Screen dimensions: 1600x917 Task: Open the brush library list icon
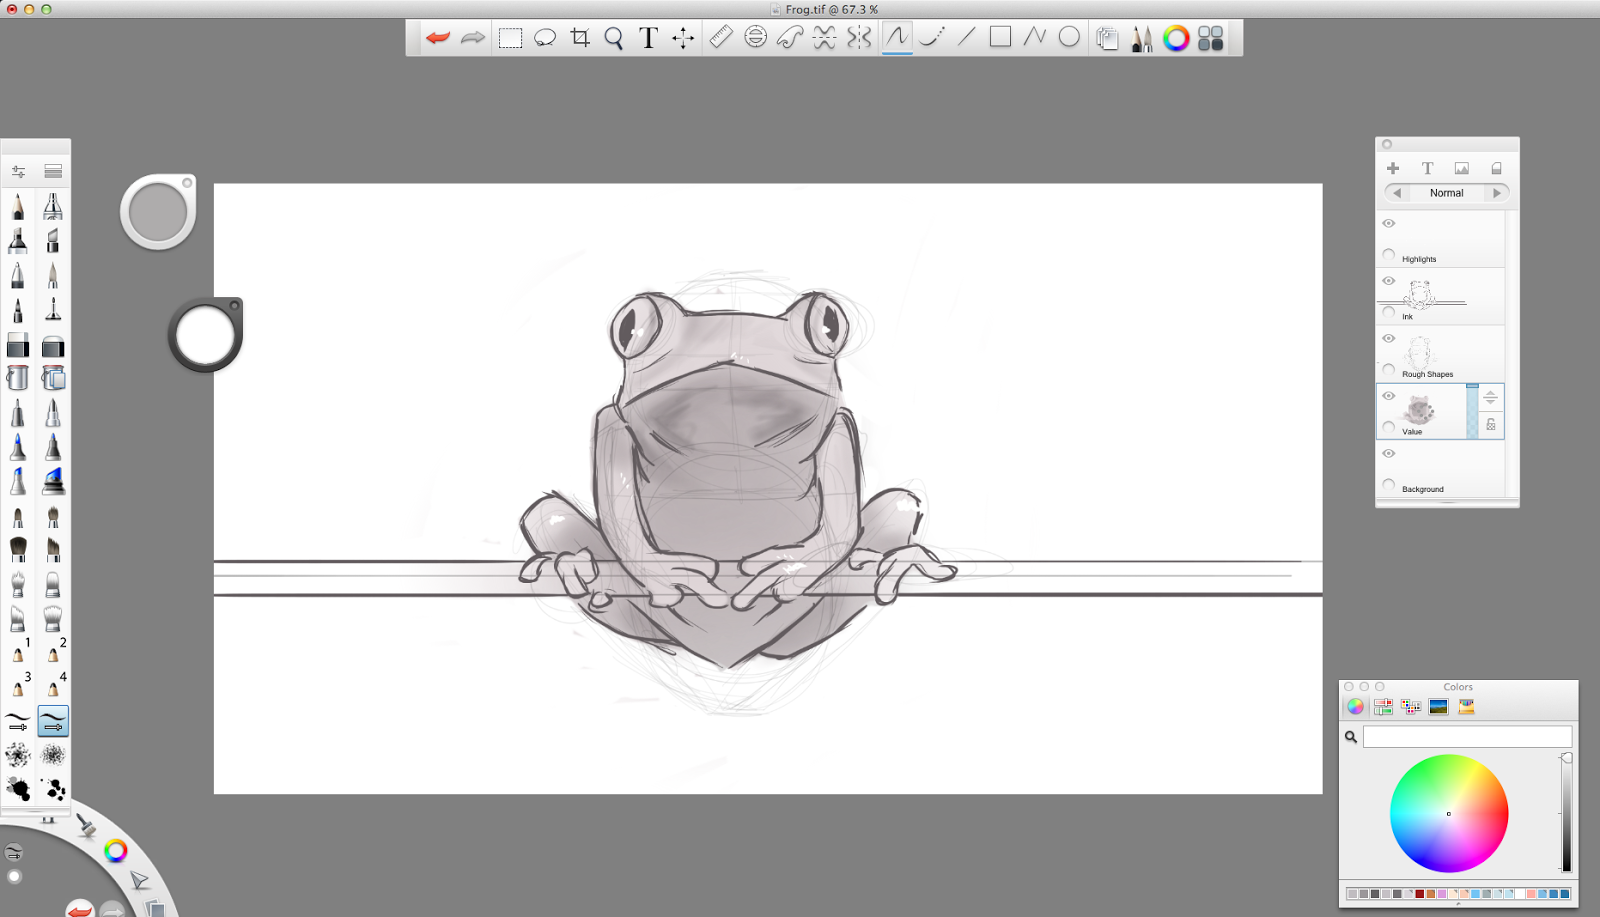pyautogui.click(x=53, y=172)
